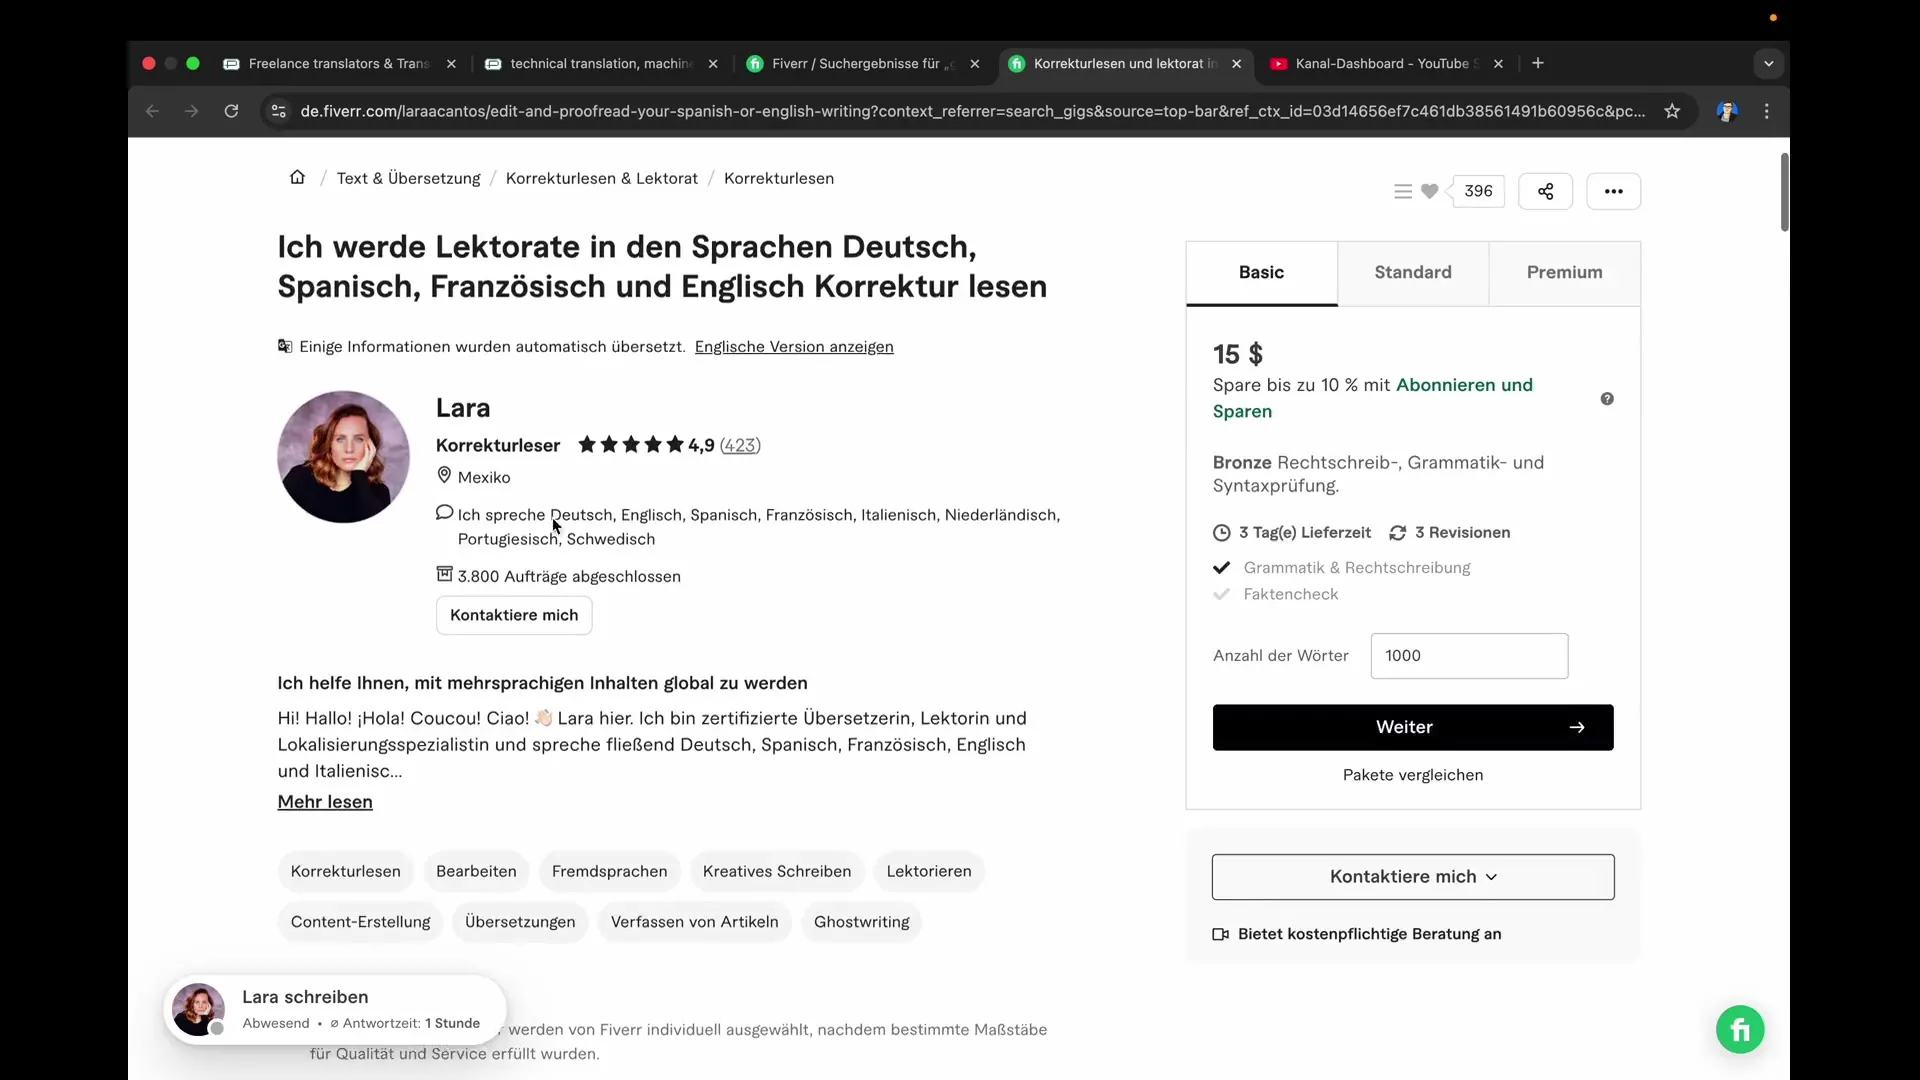1920x1080 pixels.
Task: Open the three-dot options menu beside share
Action: [1613, 191]
